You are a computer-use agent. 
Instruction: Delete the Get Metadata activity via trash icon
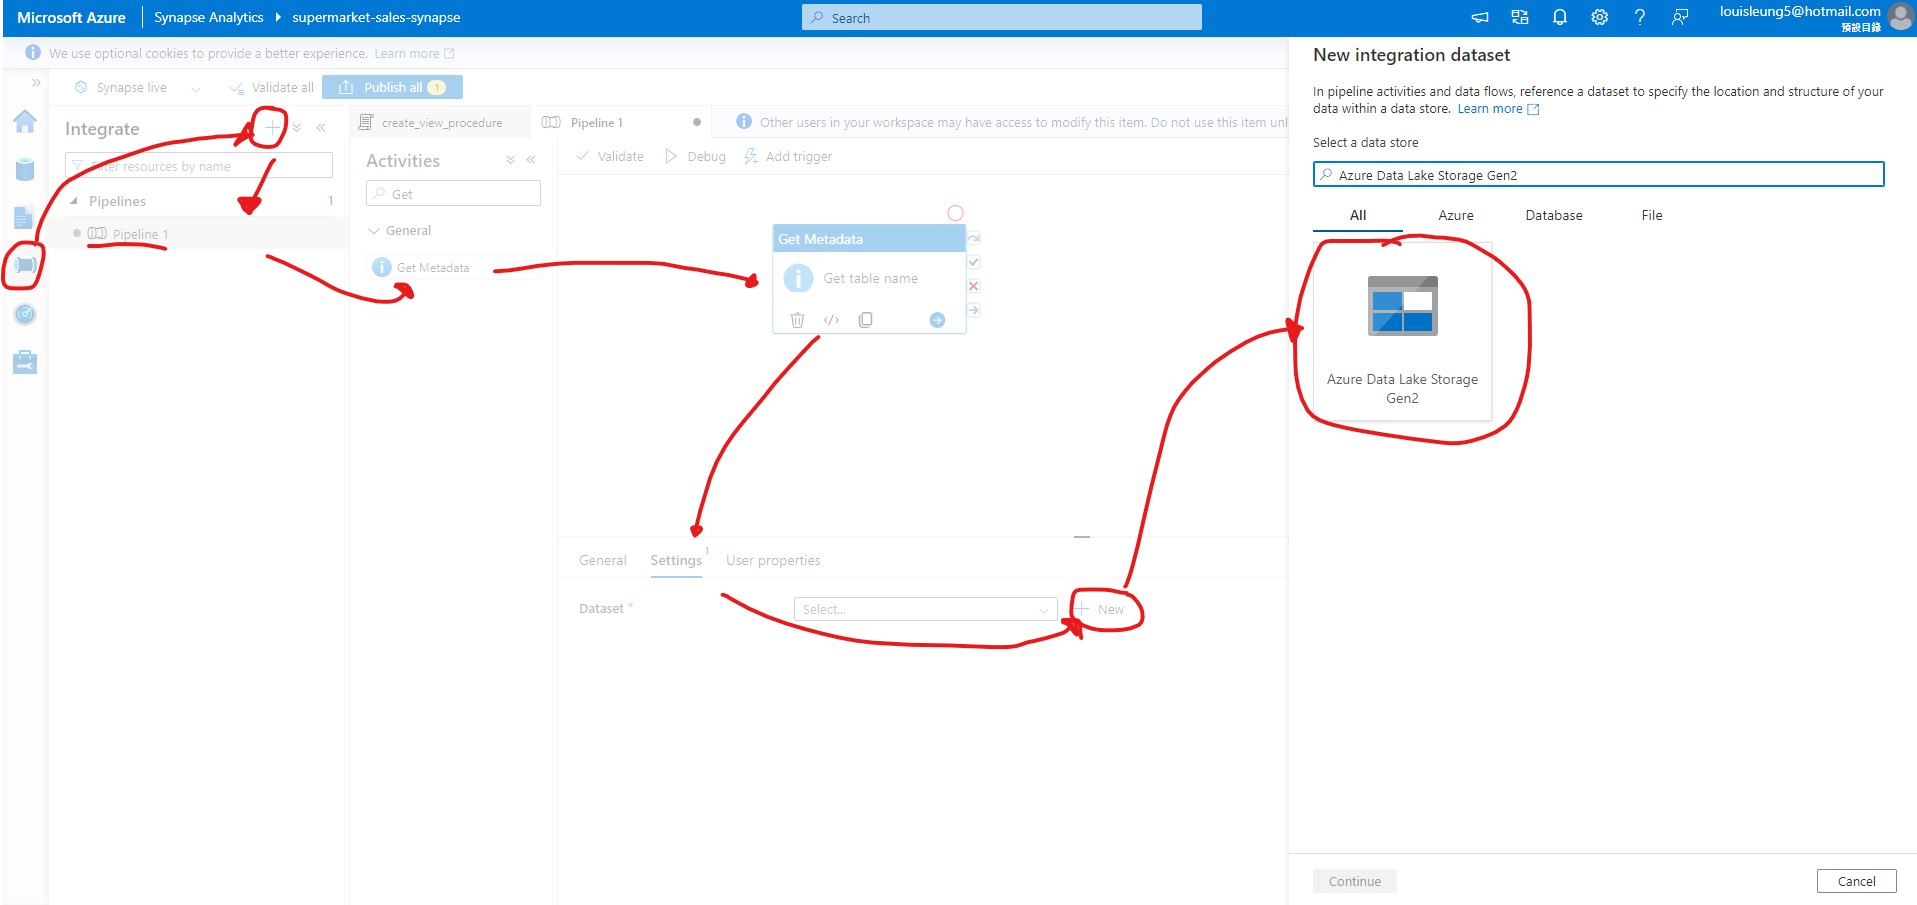(797, 319)
